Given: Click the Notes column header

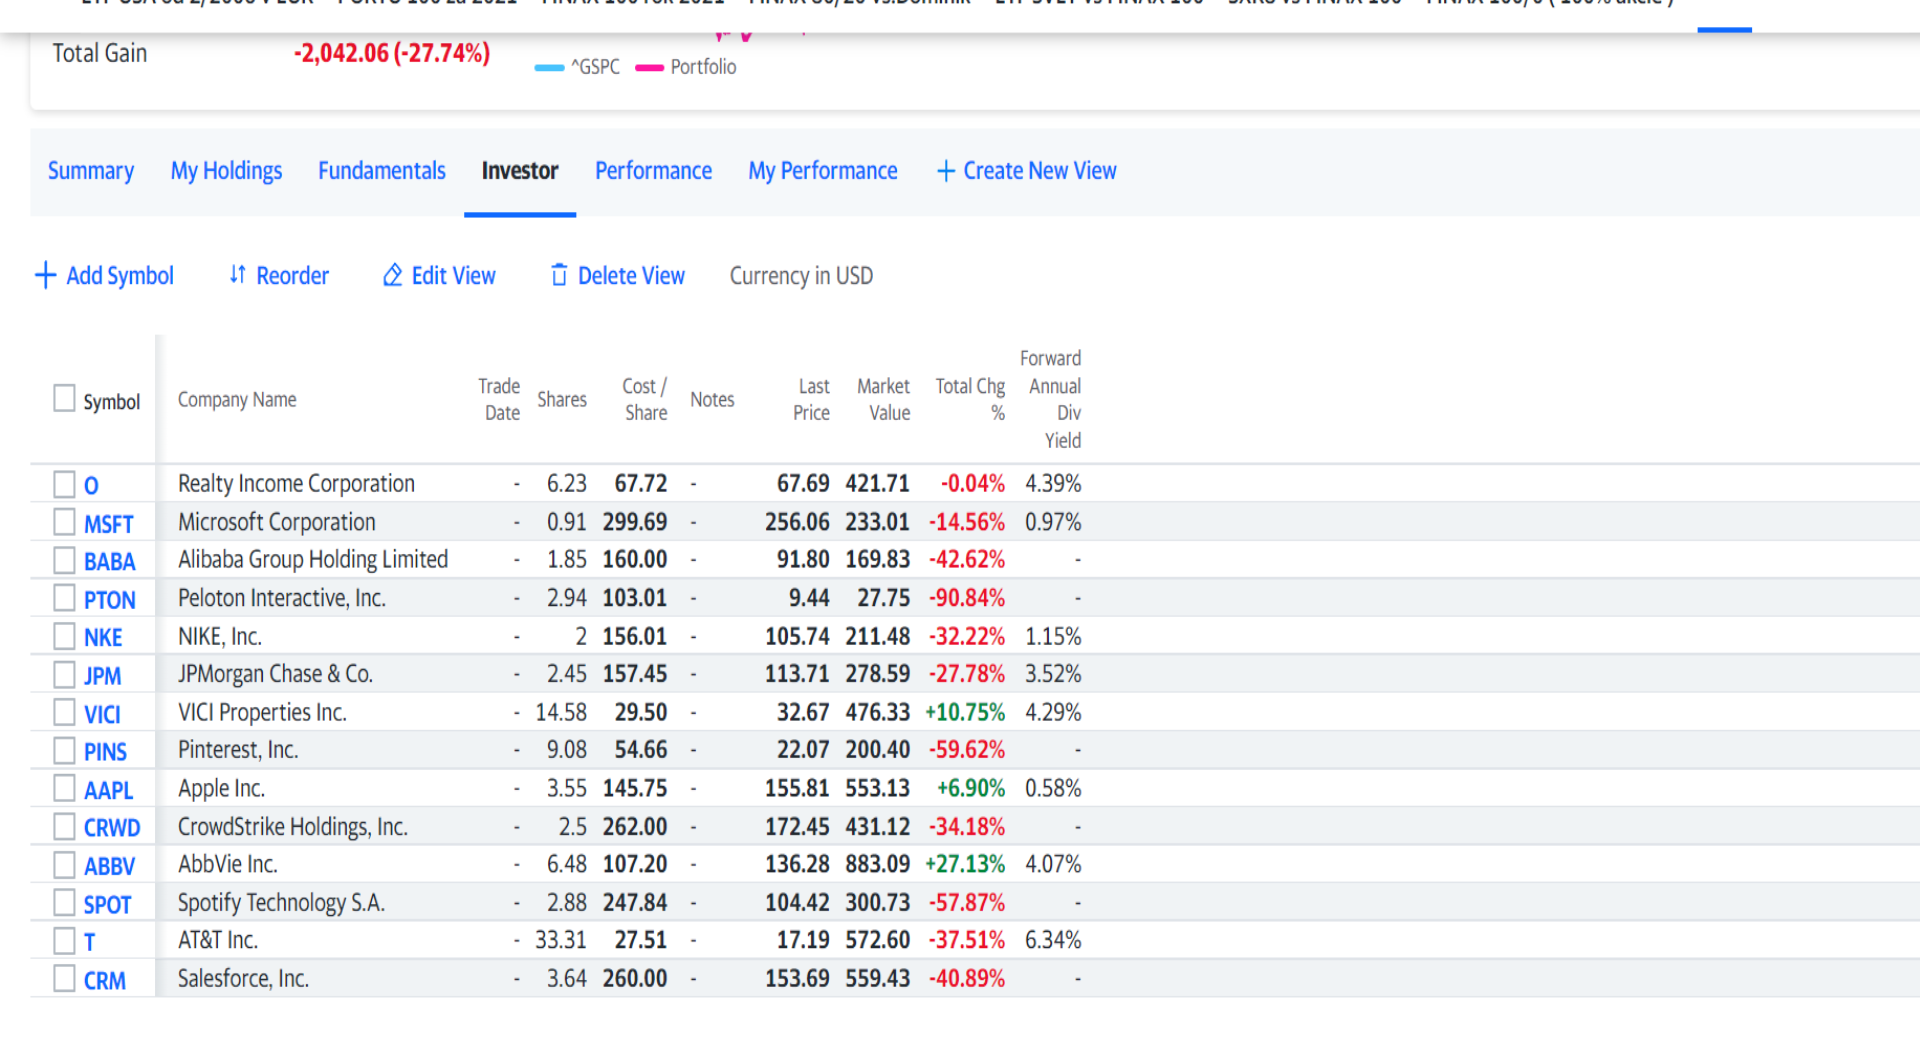Looking at the screenshot, I should 712,399.
